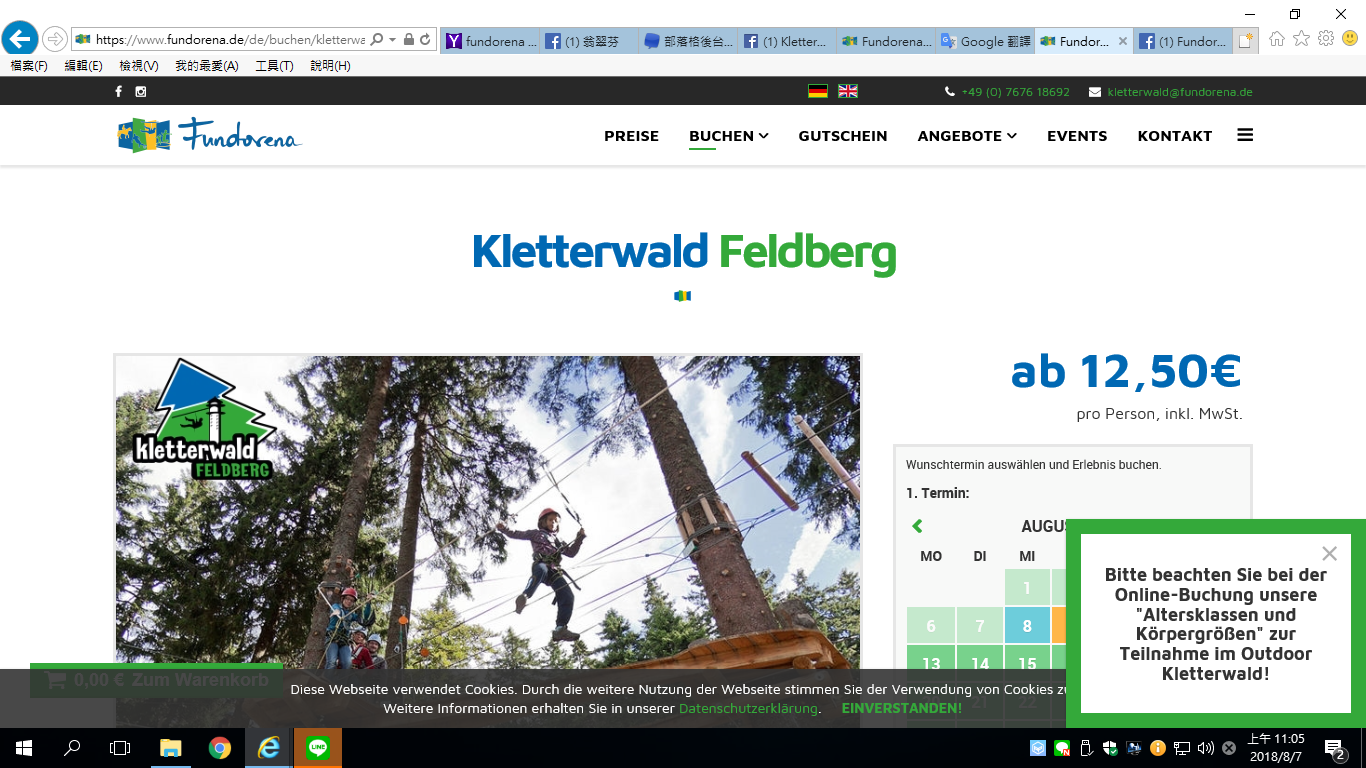Select August 8 in the calendar
1366x768 pixels.
pyautogui.click(x=1027, y=626)
